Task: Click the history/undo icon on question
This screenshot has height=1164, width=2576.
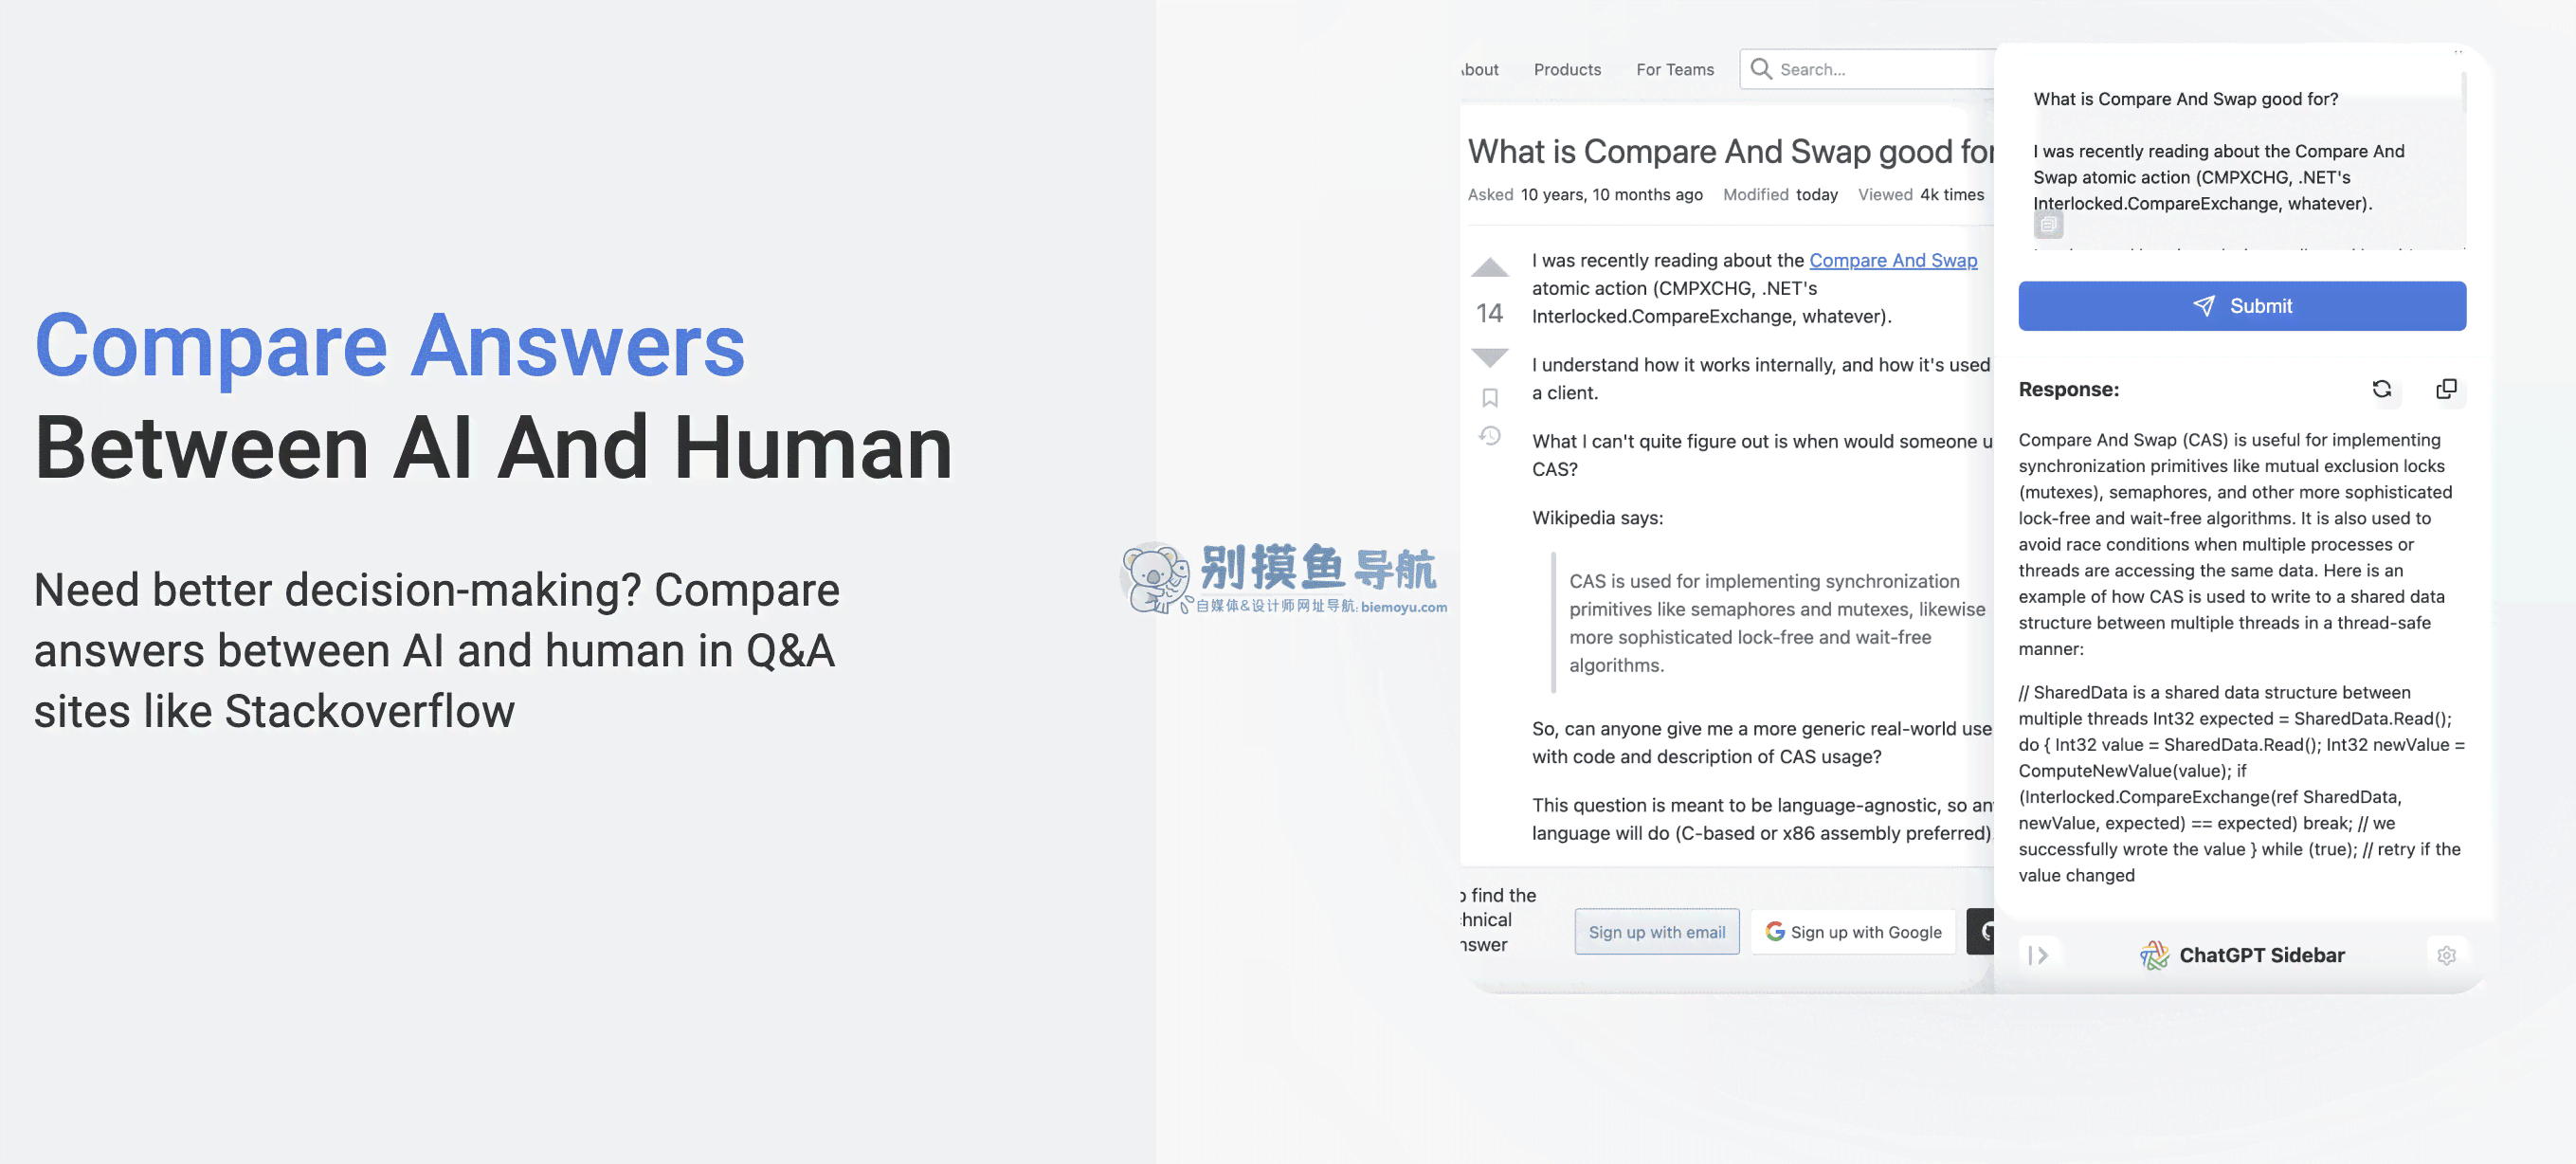Action: [x=1487, y=430]
